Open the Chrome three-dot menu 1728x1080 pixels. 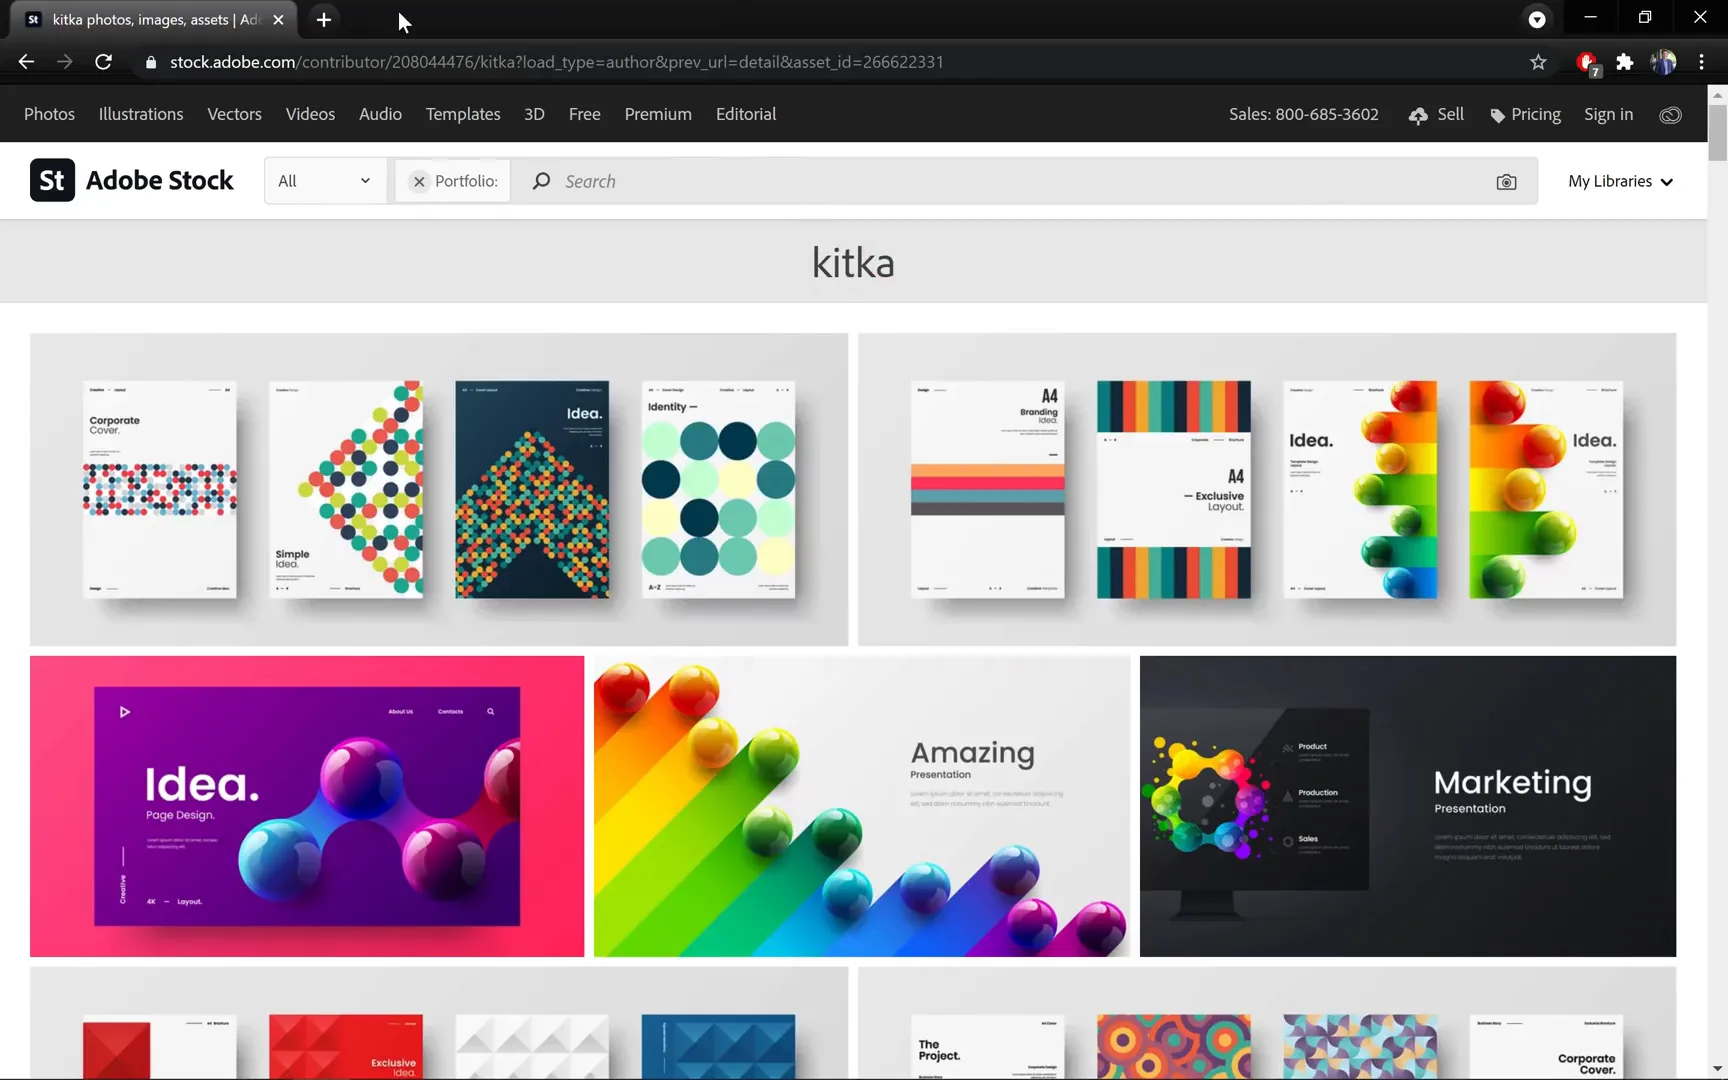[x=1702, y=61]
